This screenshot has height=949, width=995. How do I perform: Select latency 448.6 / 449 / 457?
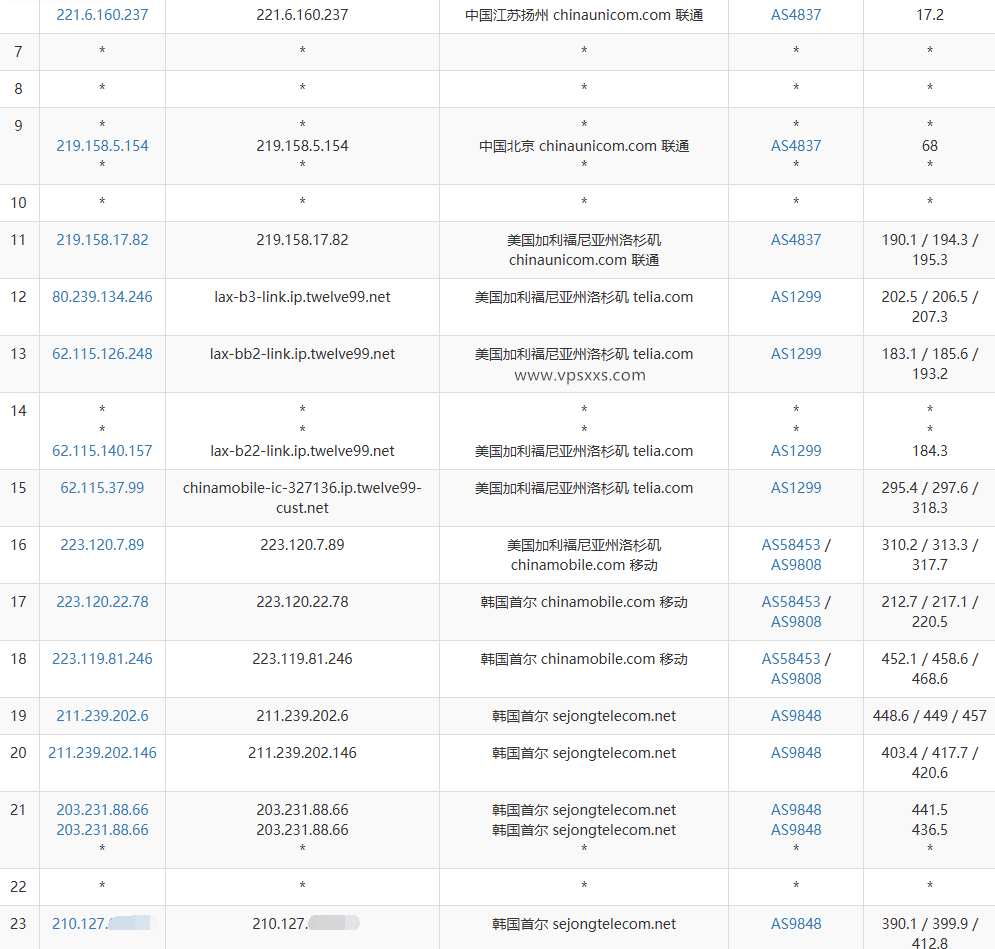930,716
